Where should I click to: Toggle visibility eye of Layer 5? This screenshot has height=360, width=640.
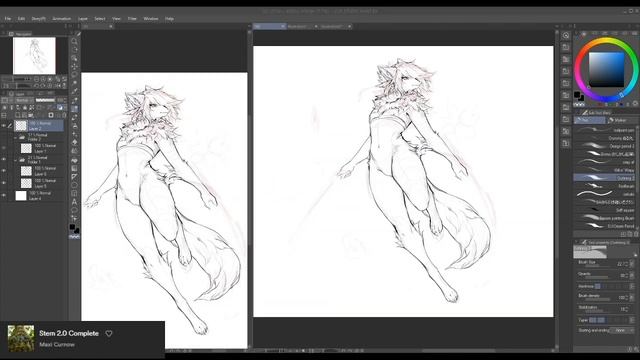click(4, 183)
